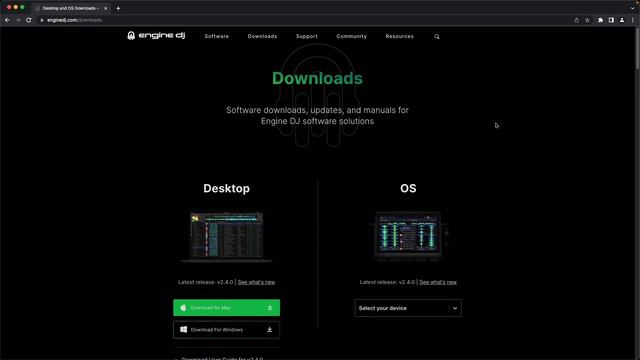The height and width of the screenshot is (360, 640).
Task: Open the Community menu
Action: pos(351,36)
